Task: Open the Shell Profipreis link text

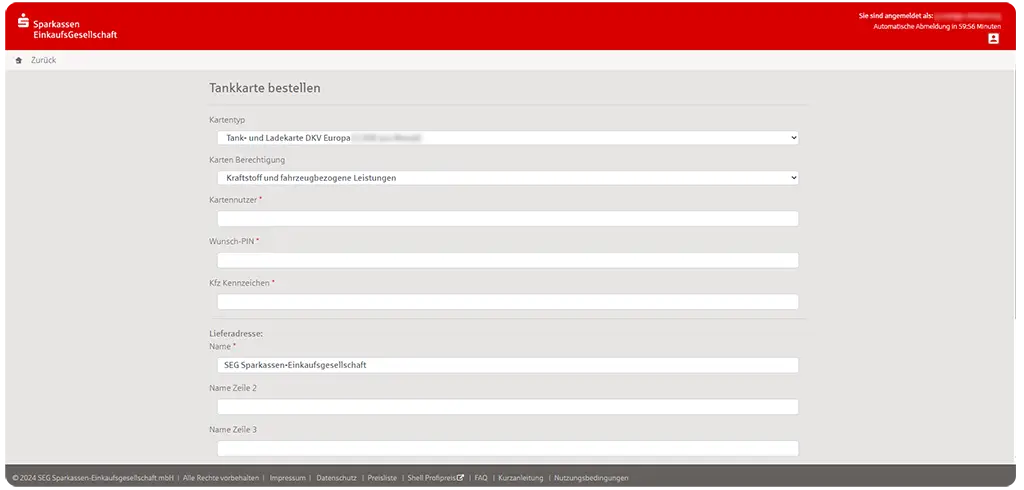Action: (x=431, y=478)
